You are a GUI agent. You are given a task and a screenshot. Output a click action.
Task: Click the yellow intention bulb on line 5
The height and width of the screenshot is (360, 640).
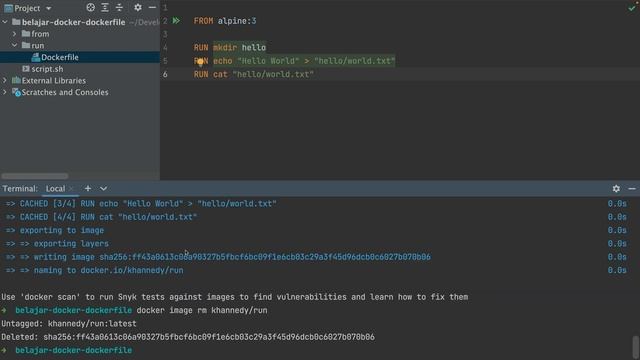200,62
